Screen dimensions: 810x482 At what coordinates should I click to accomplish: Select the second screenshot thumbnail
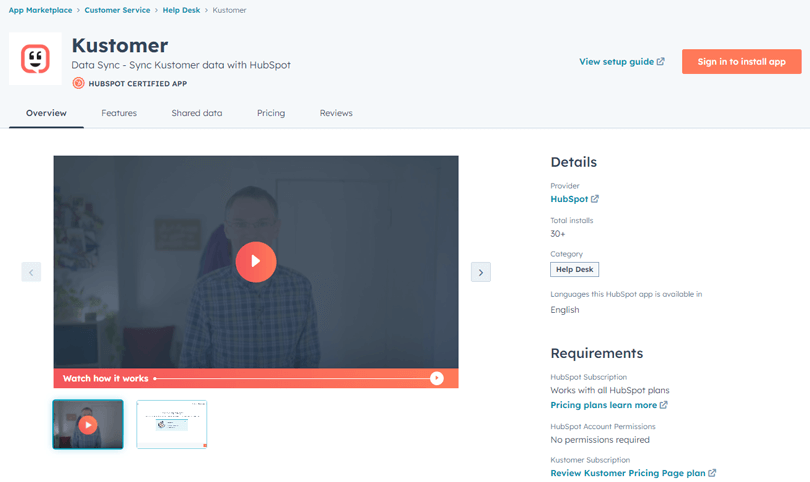tap(172, 424)
